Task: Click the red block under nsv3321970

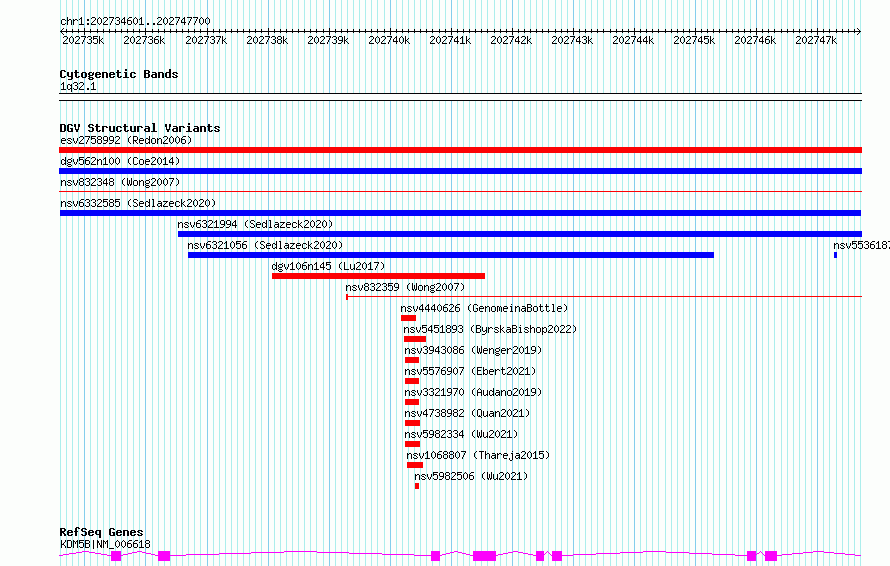Action: pyautogui.click(x=412, y=402)
